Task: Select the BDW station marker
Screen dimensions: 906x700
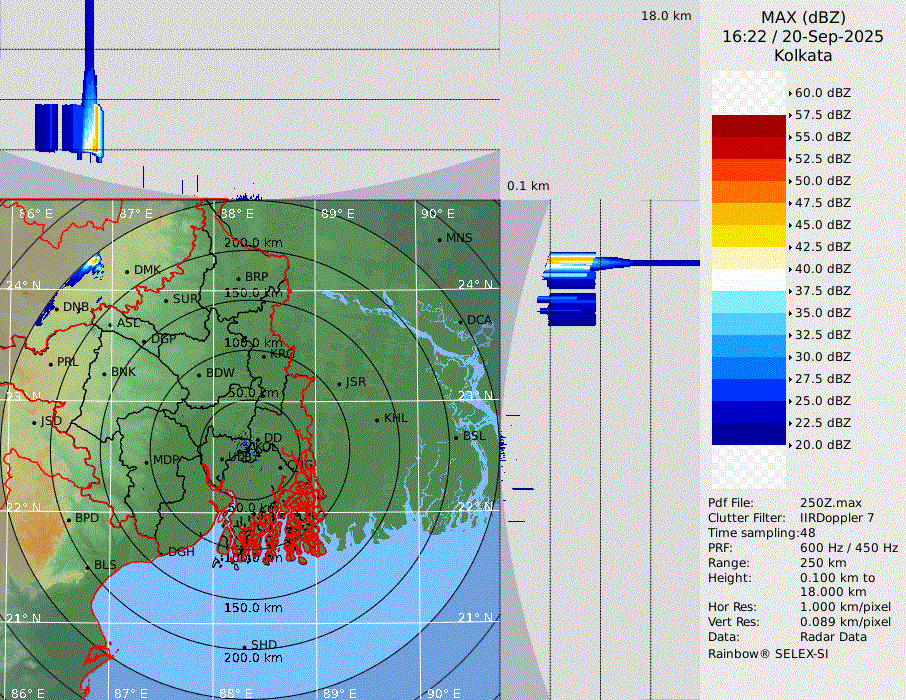Action: click(x=199, y=374)
